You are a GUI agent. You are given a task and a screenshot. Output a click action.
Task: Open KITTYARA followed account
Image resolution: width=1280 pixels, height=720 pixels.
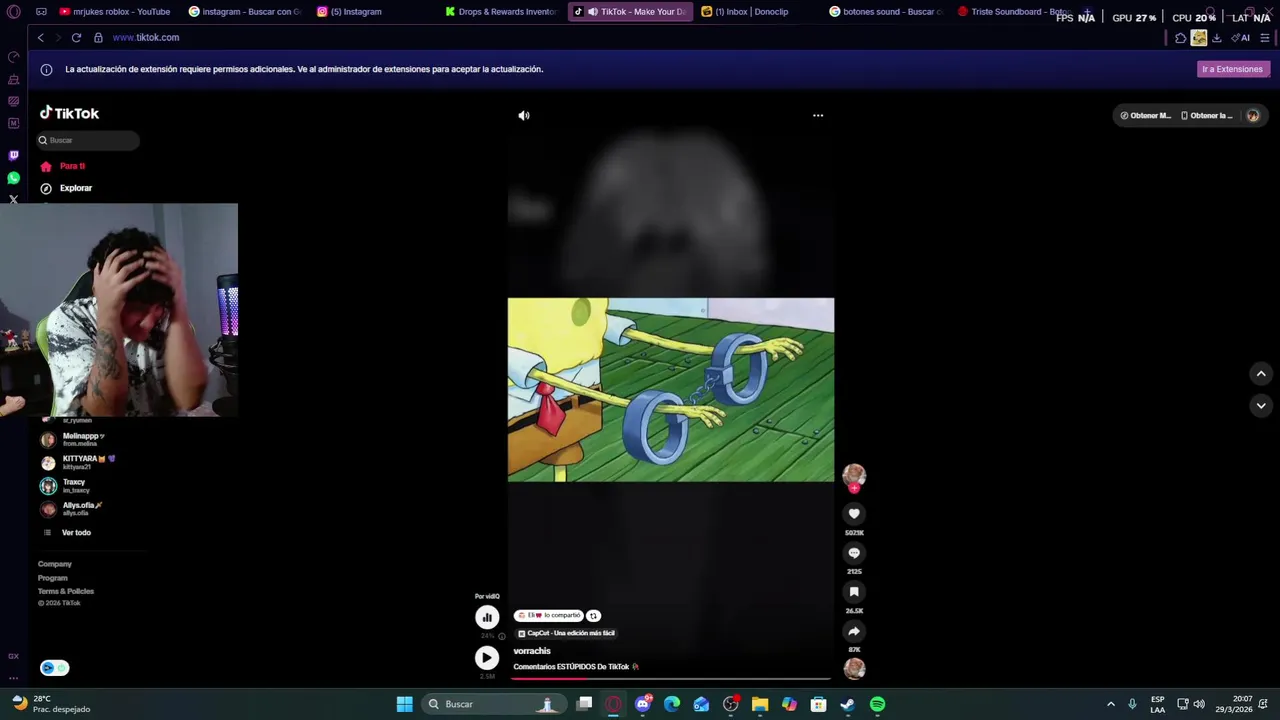coord(78,462)
